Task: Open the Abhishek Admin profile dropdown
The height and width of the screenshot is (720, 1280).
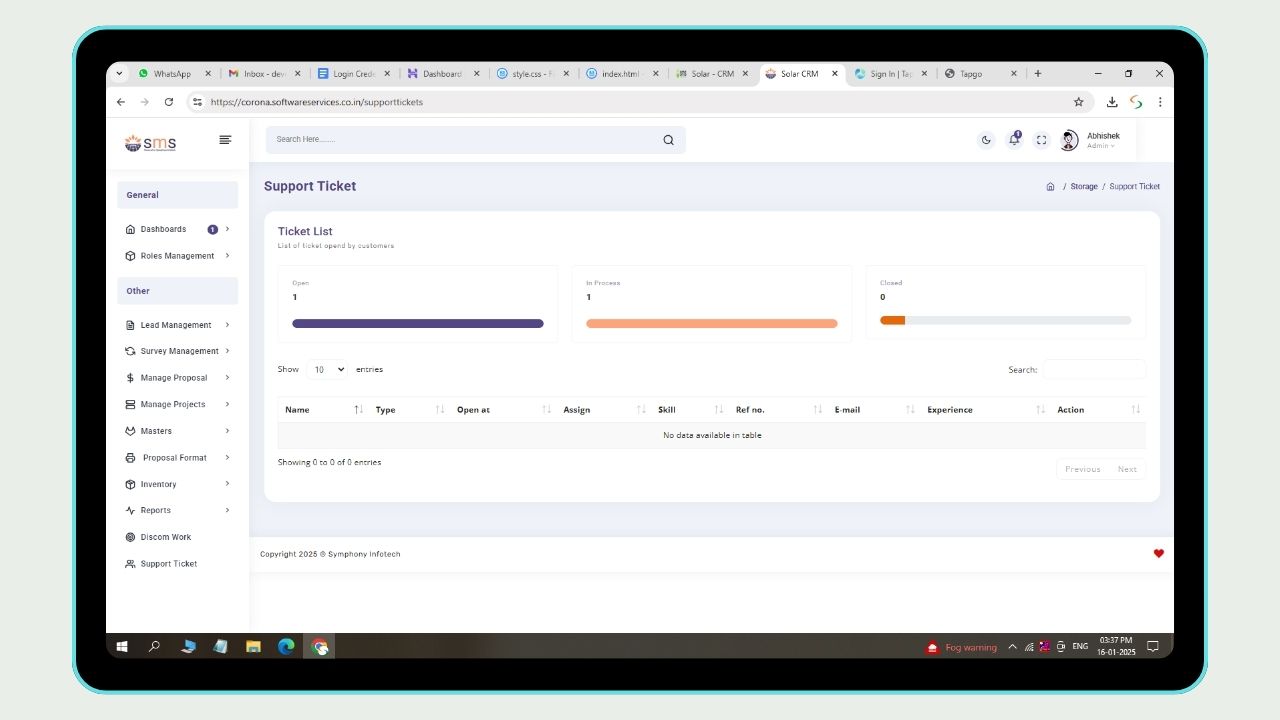Action: 1091,140
